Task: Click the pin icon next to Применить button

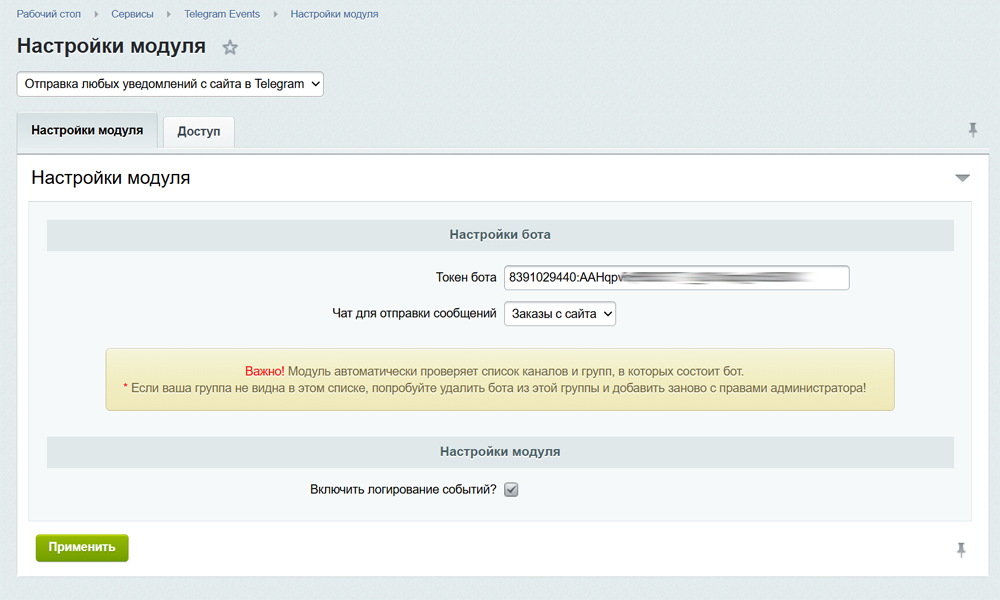Action: click(x=961, y=549)
